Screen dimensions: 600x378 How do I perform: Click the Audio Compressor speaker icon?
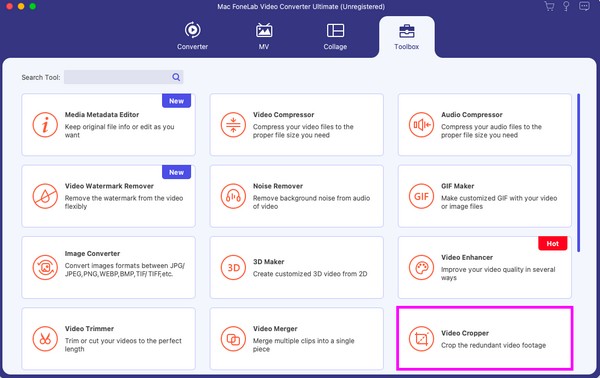point(421,125)
